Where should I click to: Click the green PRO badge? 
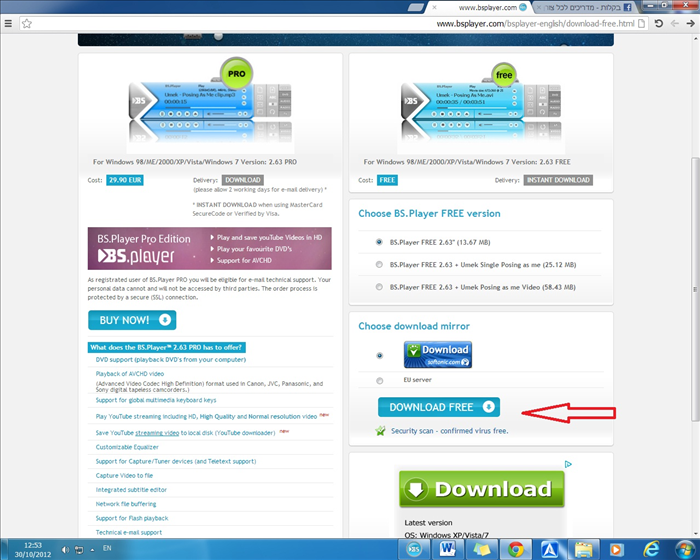click(237, 73)
